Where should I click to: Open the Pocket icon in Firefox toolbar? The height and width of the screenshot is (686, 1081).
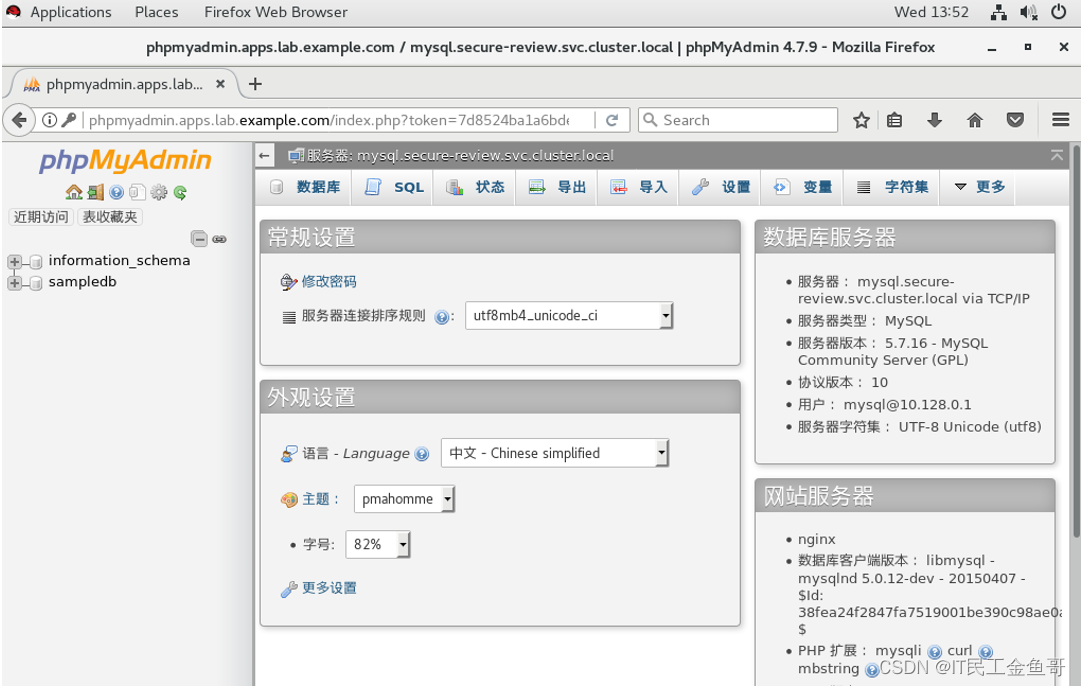point(1015,120)
